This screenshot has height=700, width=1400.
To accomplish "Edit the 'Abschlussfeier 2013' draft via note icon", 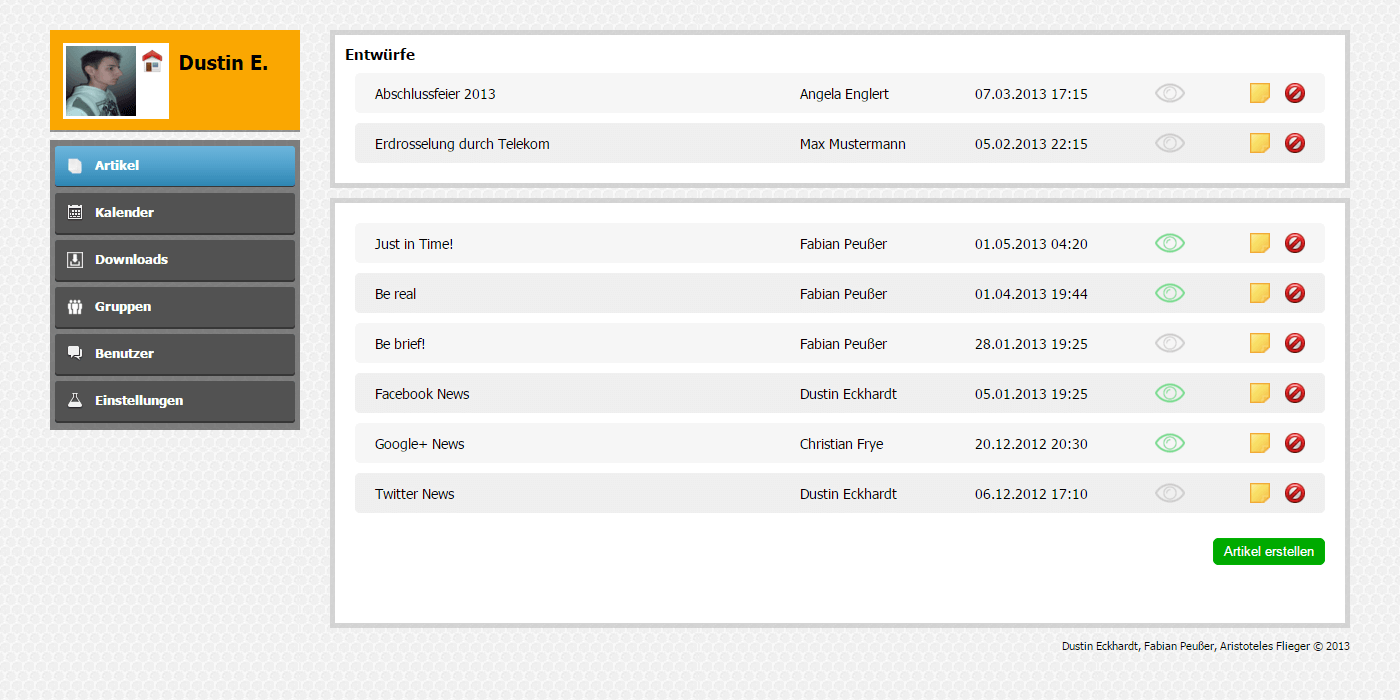I will coord(1260,93).
